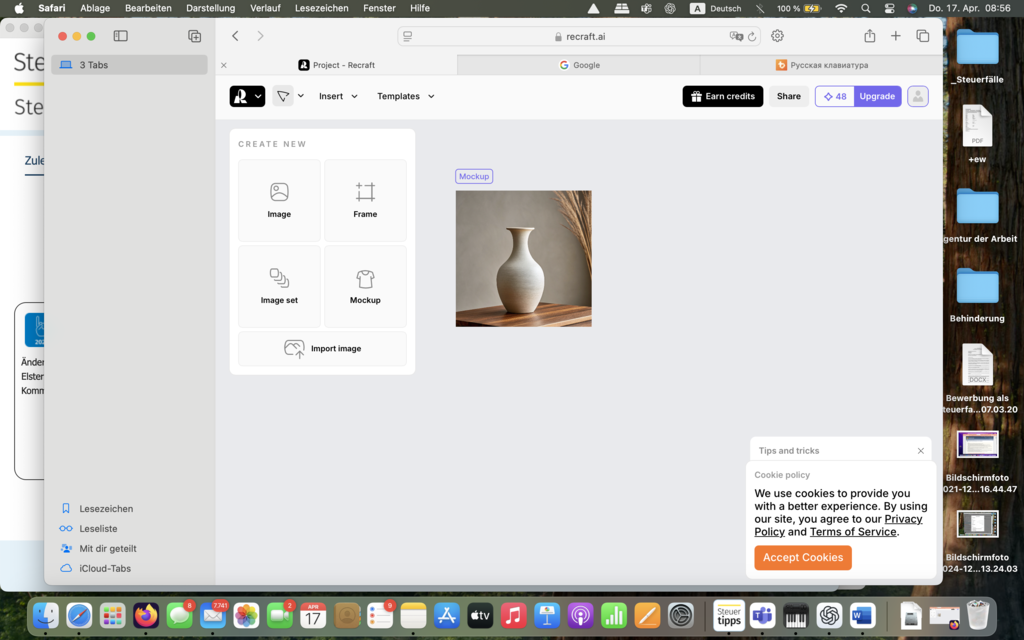
Task: Go forward in Safari
Action: tap(261, 36)
